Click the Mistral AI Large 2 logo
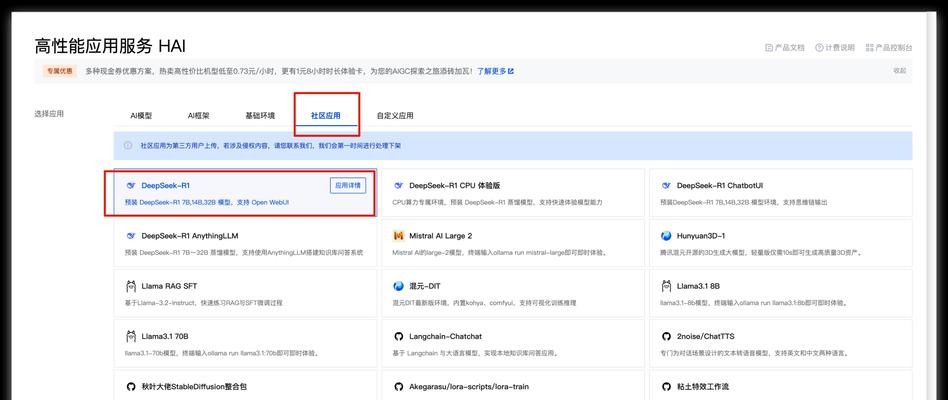This screenshot has width=948, height=400. [x=398, y=236]
